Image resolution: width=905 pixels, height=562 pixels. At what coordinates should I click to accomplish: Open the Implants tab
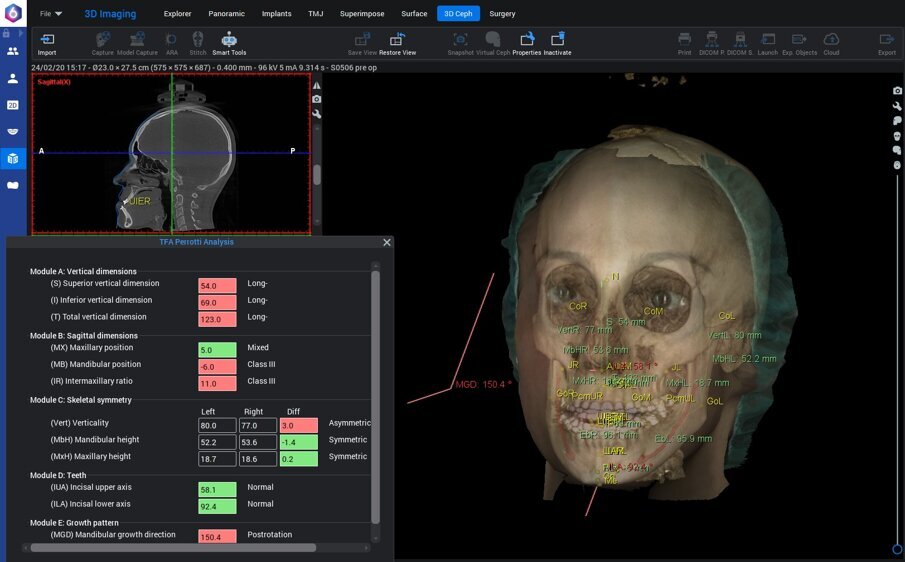(x=276, y=14)
